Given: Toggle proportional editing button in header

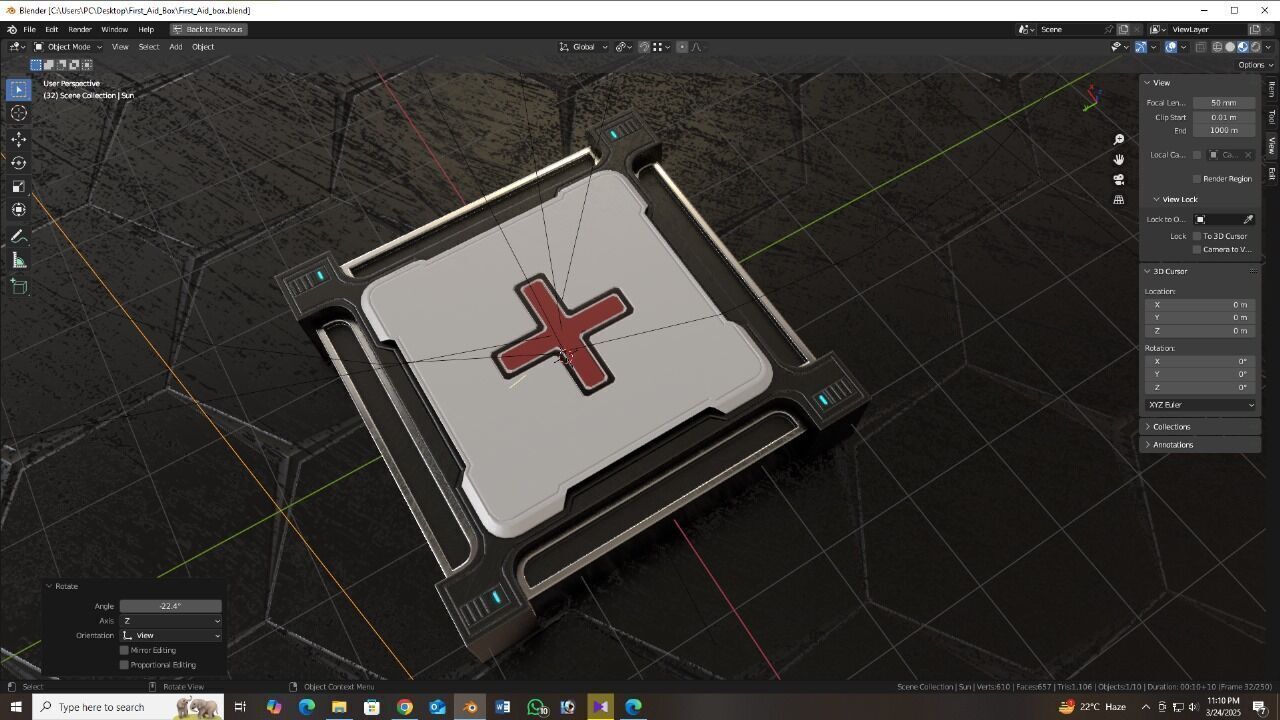Looking at the screenshot, I should pyautogui.click(x=682, y=47).
